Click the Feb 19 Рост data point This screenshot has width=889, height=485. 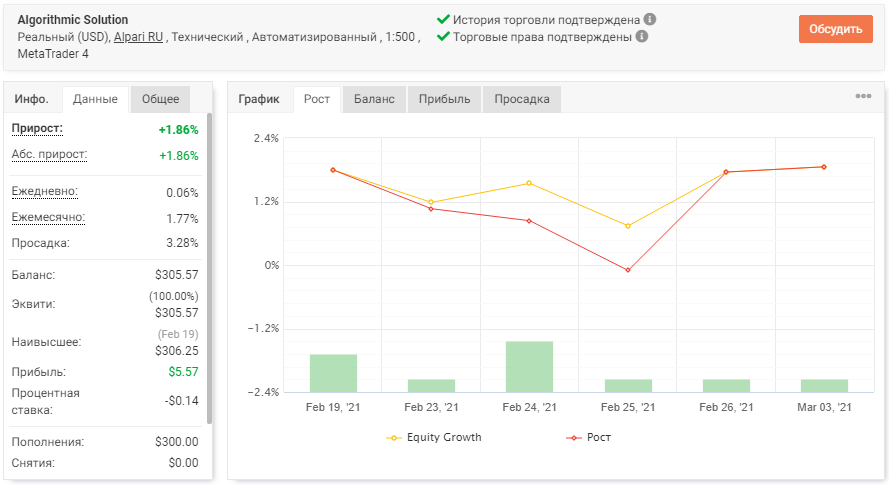point(333,170)
